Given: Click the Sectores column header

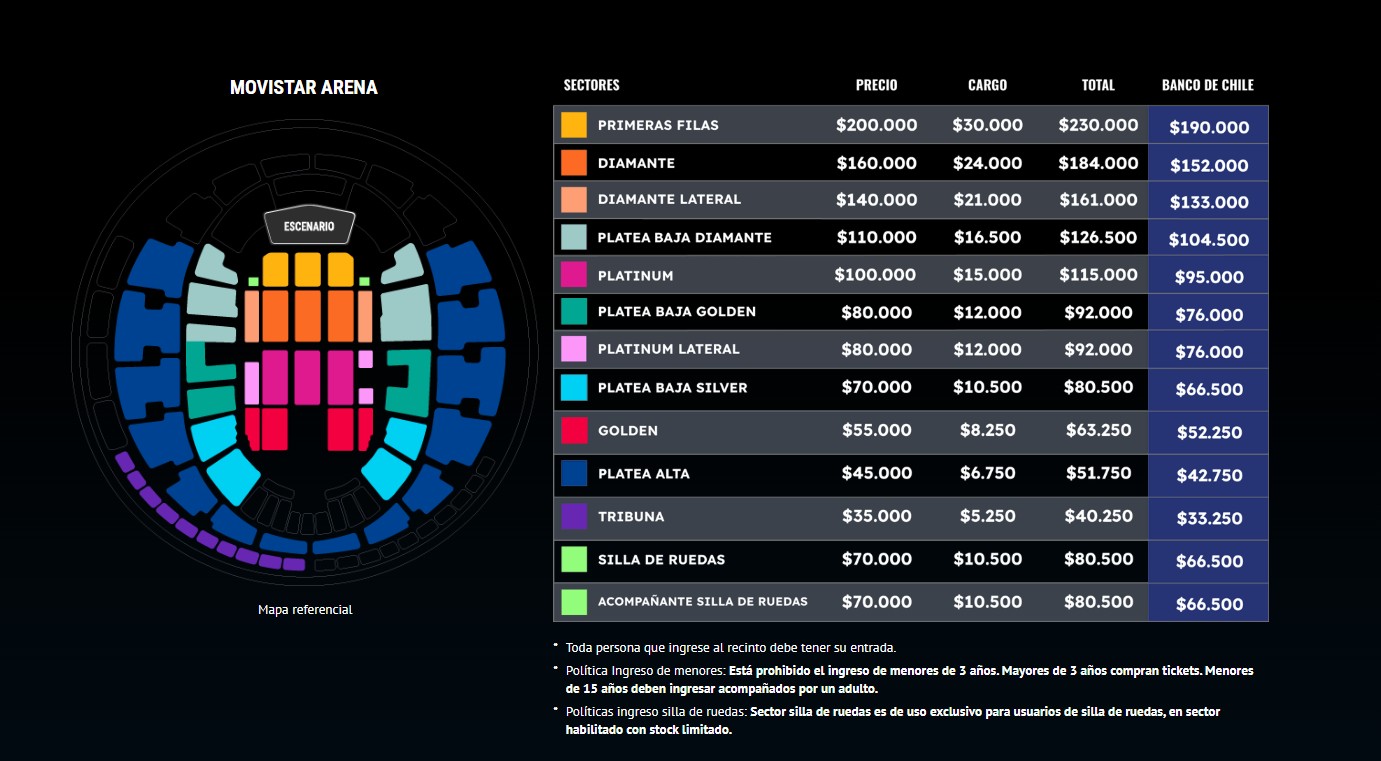Looking at the screenshot, I should [x=591, y=85].
